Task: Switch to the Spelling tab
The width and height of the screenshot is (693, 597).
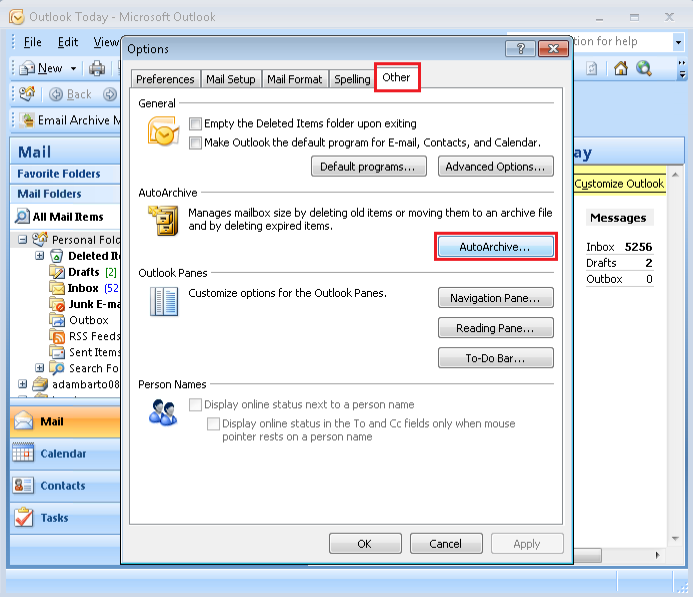Action: [x=352, y=79]
